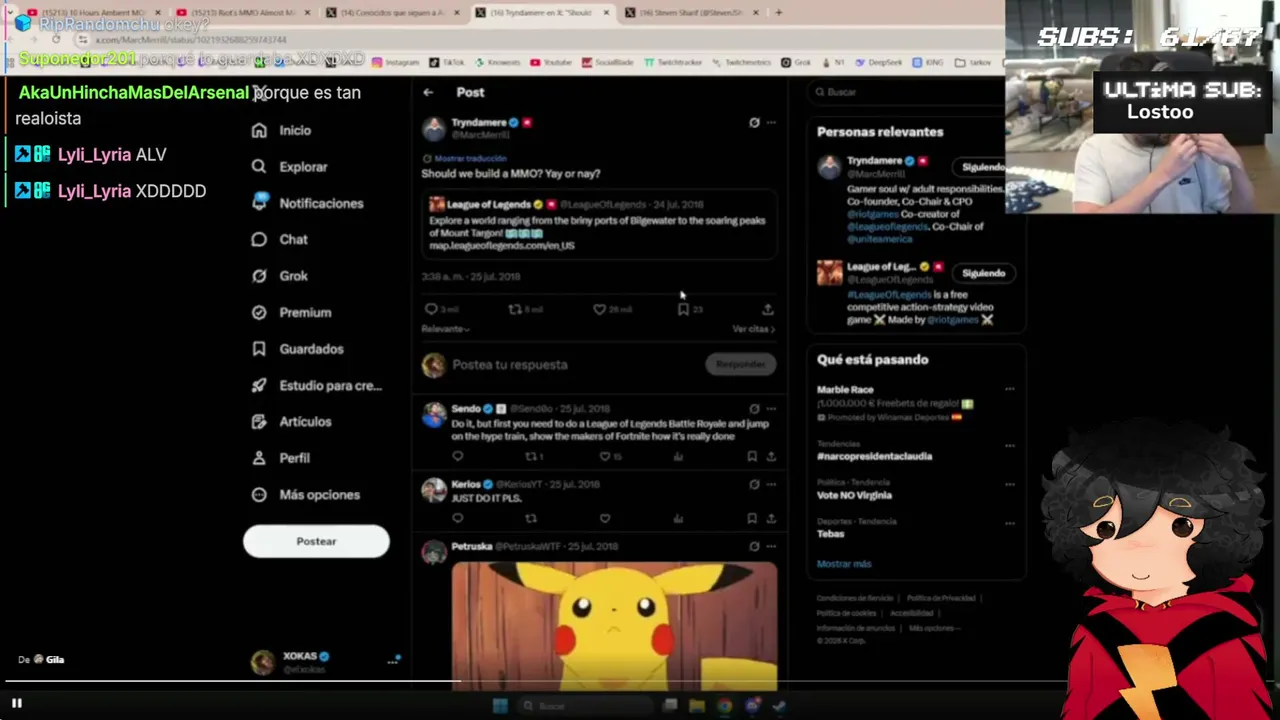The width and height of the screenshot is (1280, 720).
Task: Click Grok icon on Sendo's reply
Action: point(754,409)
